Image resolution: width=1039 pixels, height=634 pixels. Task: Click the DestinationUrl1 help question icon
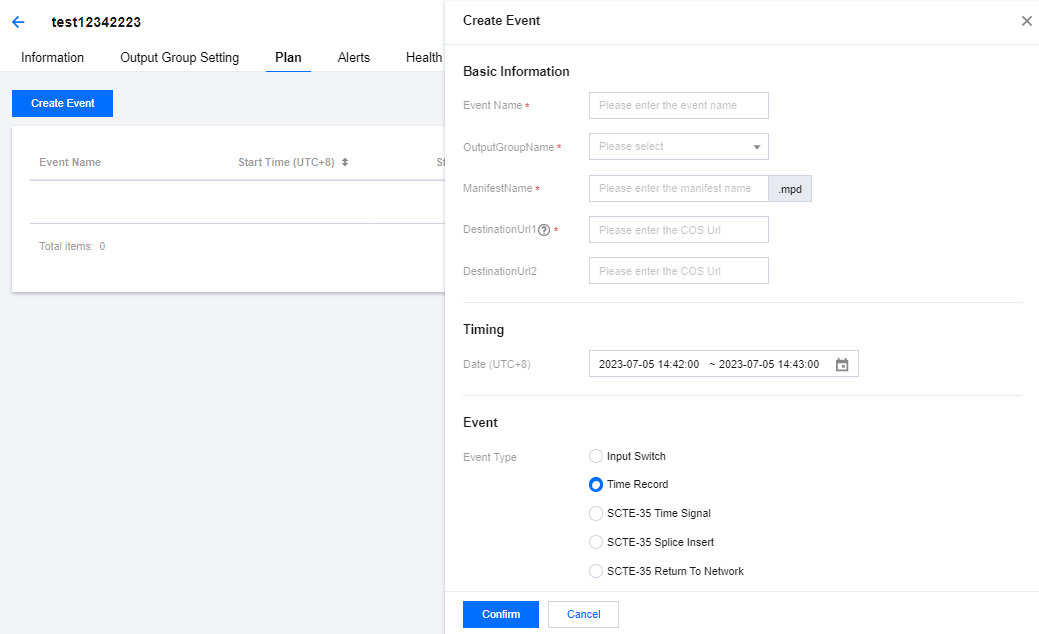coord(544,230)
